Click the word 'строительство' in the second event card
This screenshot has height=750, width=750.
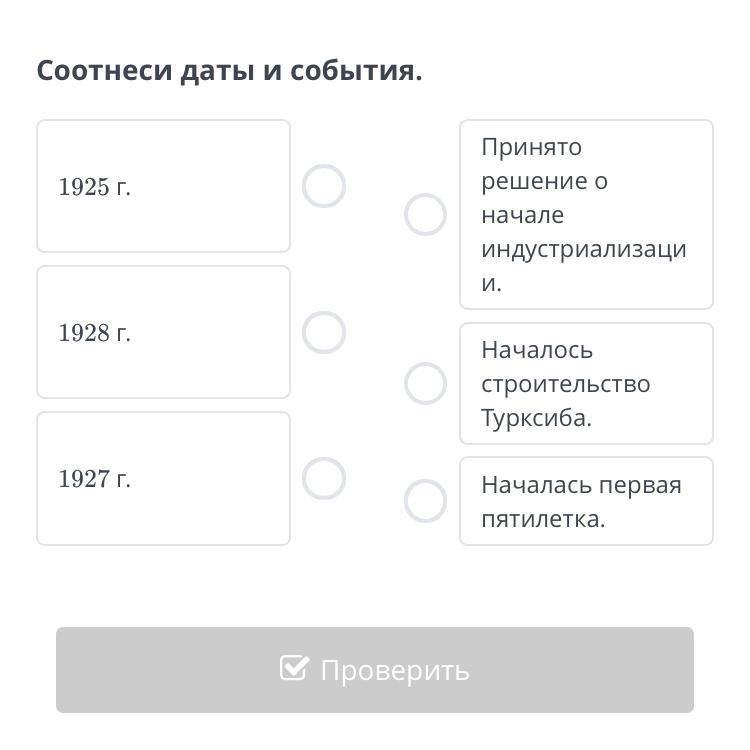(565, 384)
